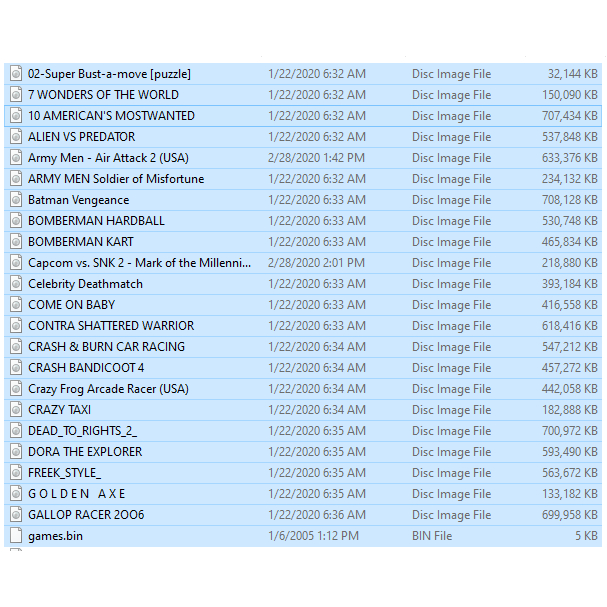Select 10 AMERICAN'S MOSTWANTED file name
This screenshot has width=607, height=607.
(x=111, y=116)
